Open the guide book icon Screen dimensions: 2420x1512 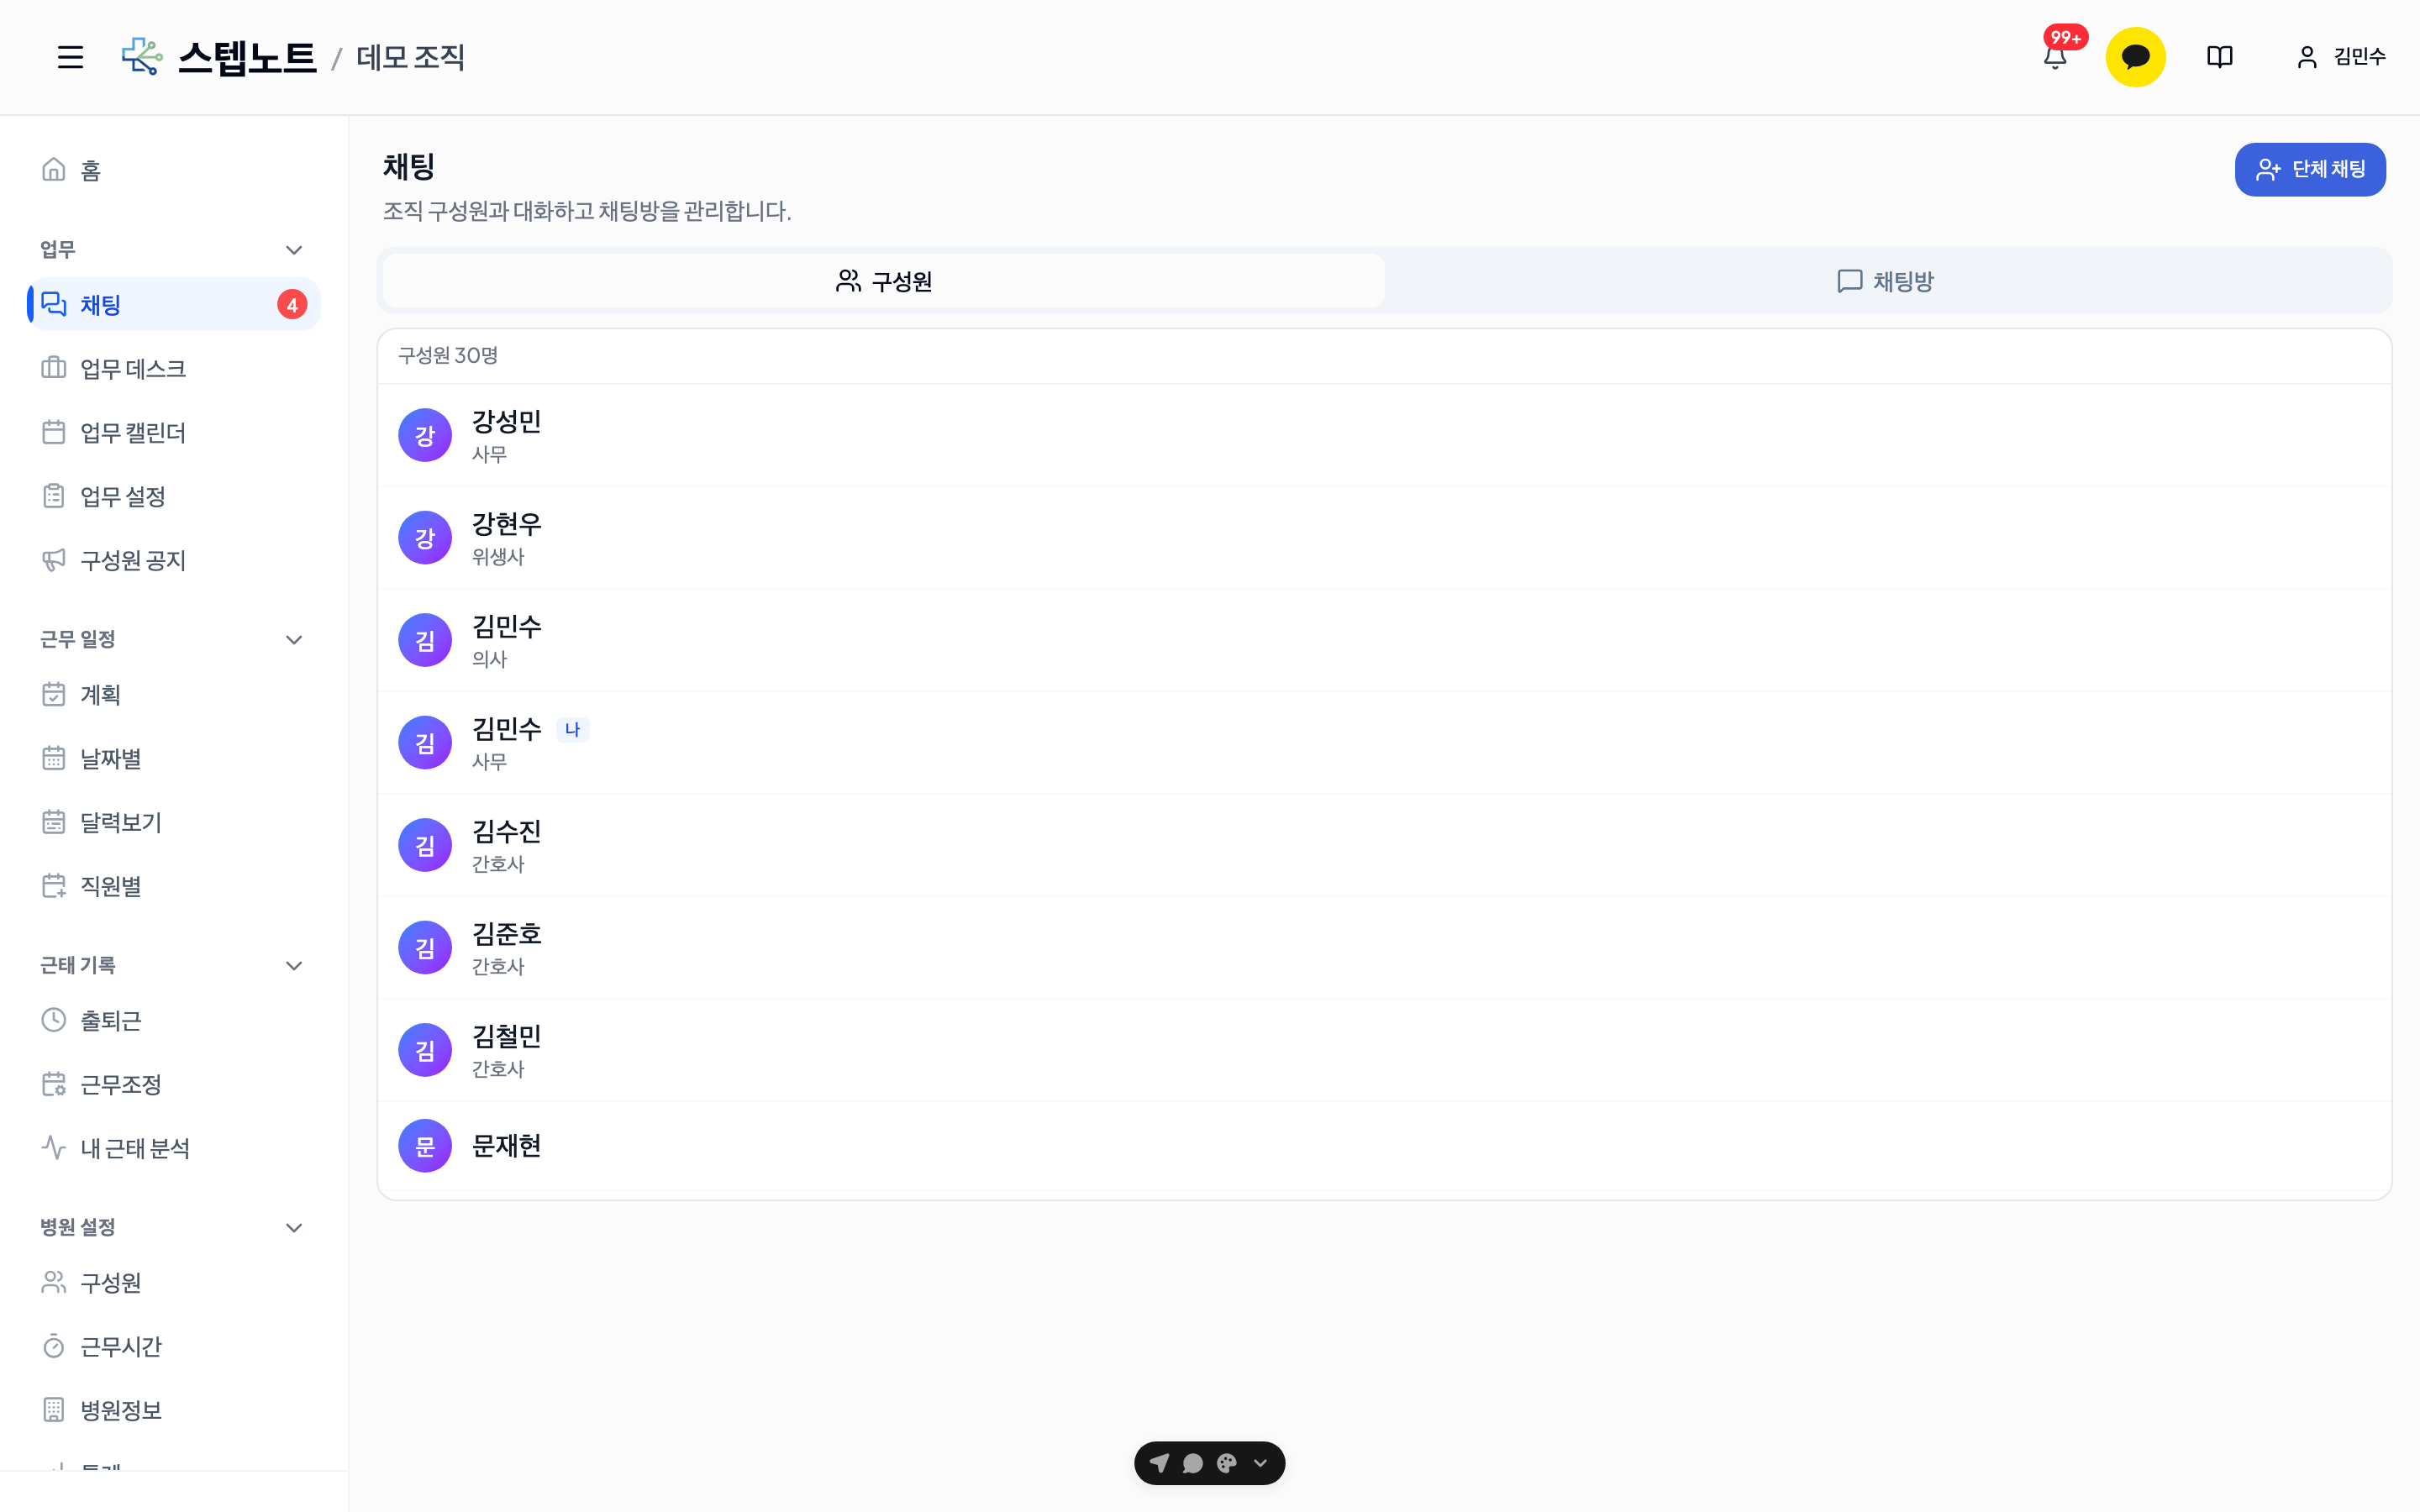tap(2219, 57)
